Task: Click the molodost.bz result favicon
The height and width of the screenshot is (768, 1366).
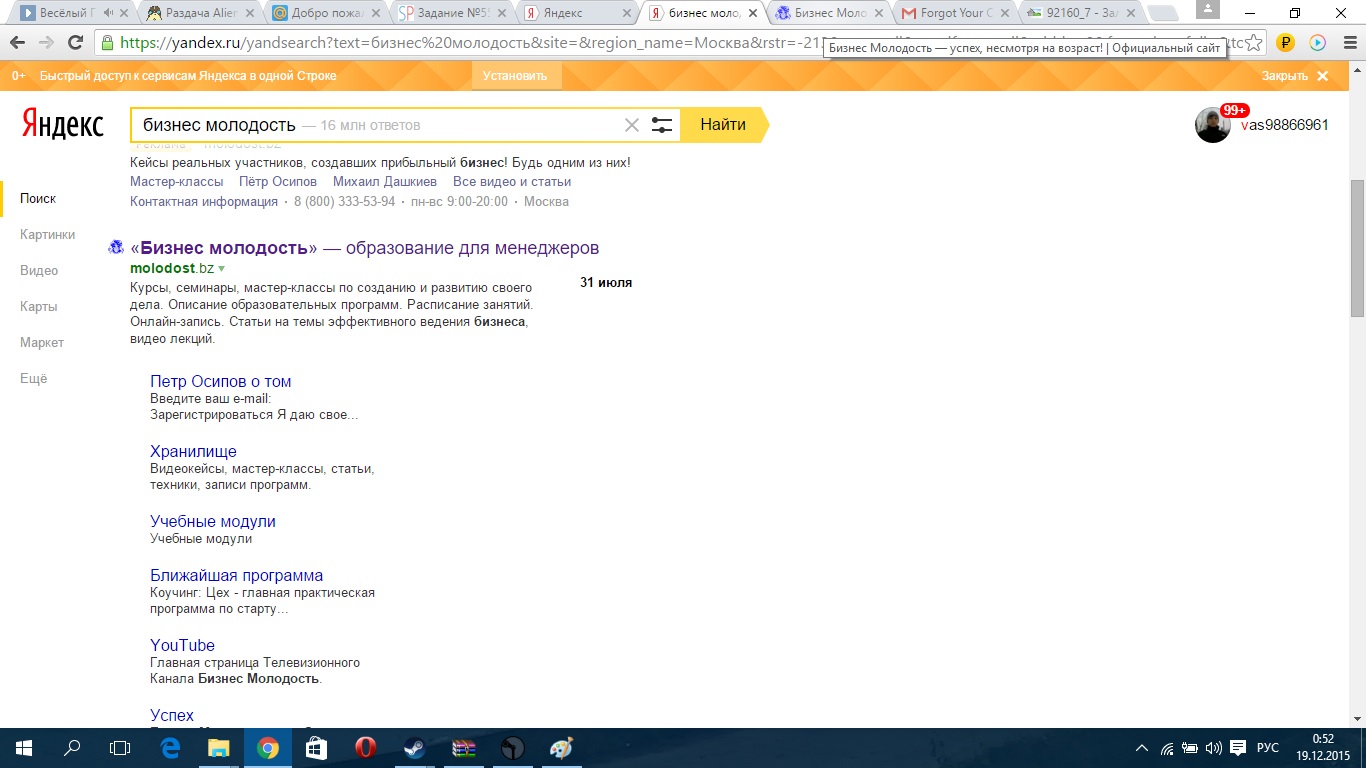Action: coord(116,248)
